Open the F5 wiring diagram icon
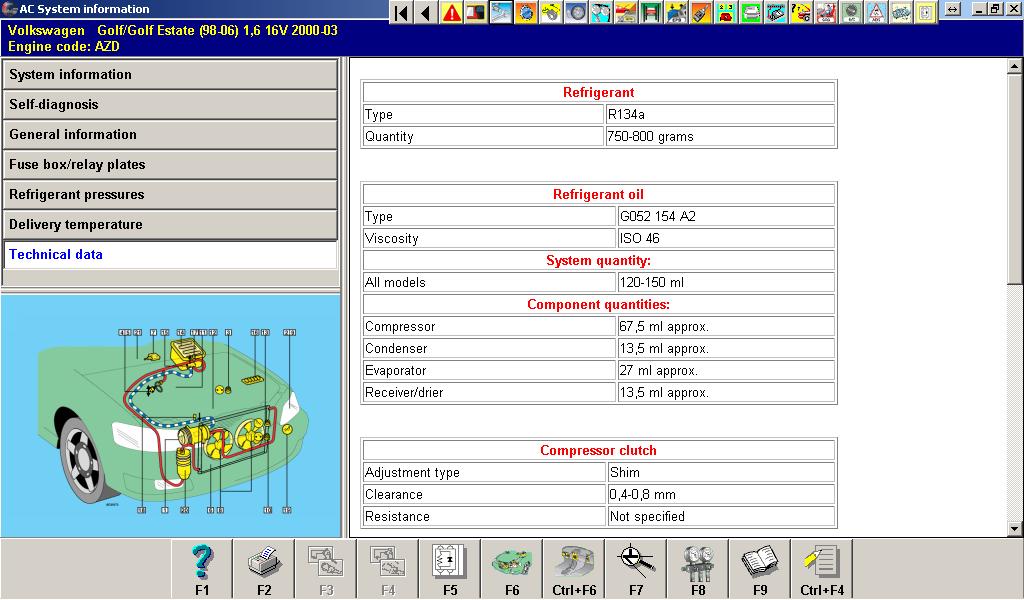 (450, 569)
